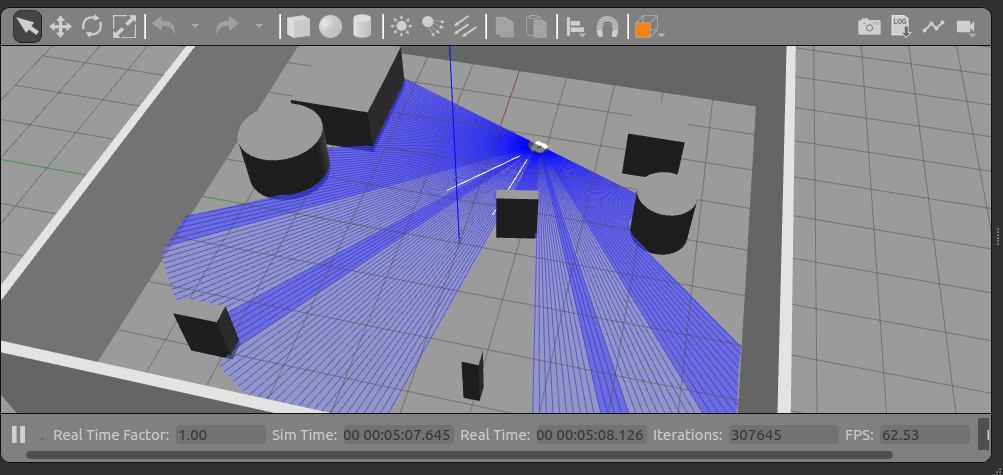Pause the simulation
1003x475 pixels.
point(18,435)
